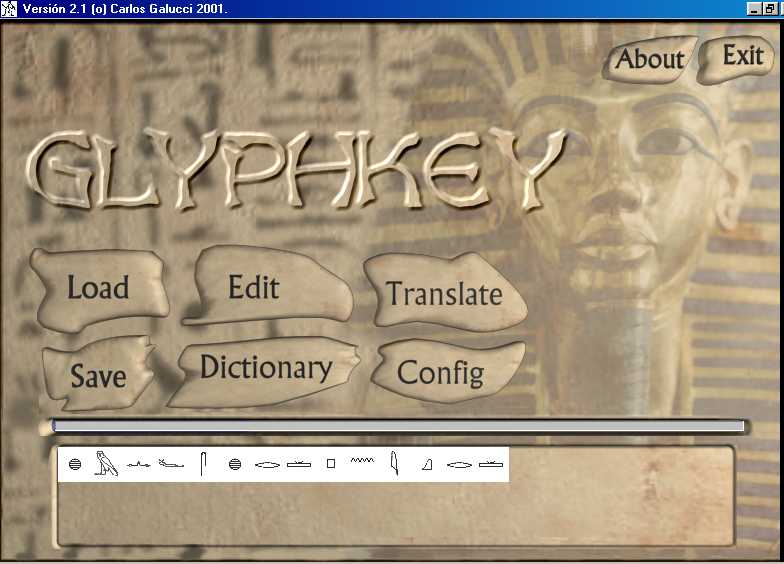
Task: Select the small square stool glyph
Action: click(x=330, y=464)
